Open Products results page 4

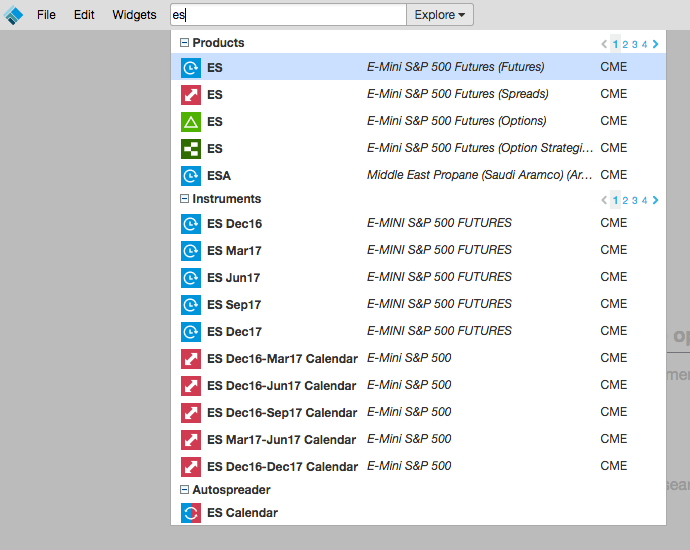tap(644, 44)
